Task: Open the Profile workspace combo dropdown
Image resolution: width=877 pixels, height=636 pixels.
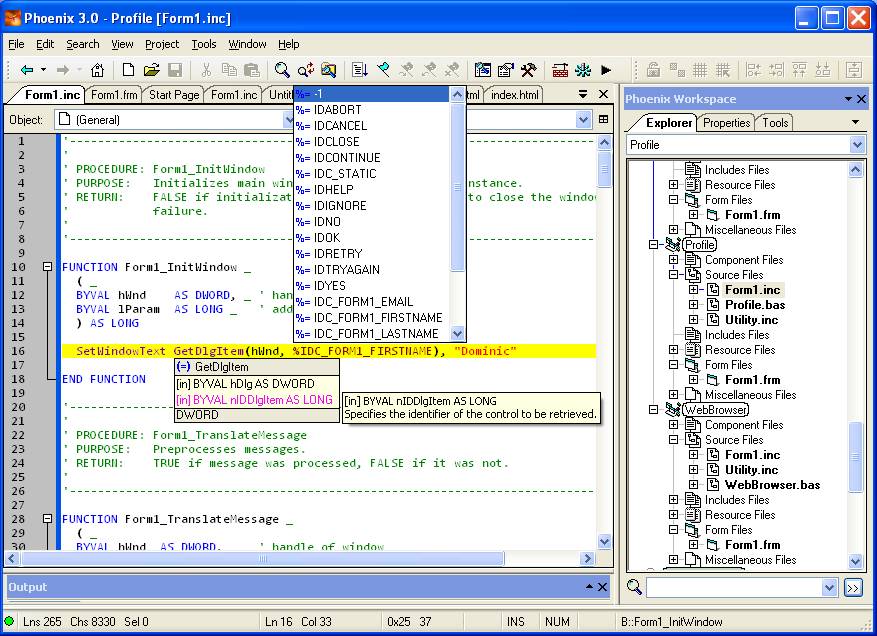Action: coord(857,145)
